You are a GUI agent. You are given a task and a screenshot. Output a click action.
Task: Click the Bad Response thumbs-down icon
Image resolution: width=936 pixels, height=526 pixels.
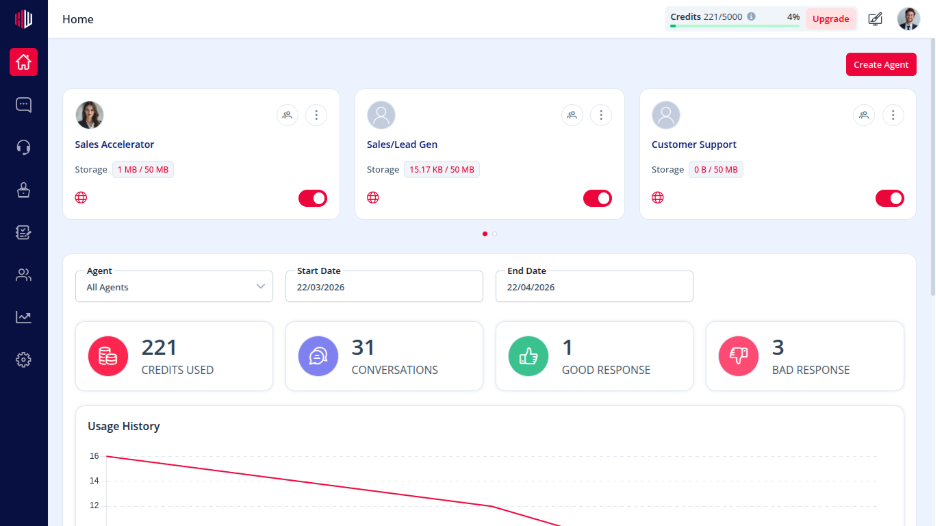pos(738,356)
